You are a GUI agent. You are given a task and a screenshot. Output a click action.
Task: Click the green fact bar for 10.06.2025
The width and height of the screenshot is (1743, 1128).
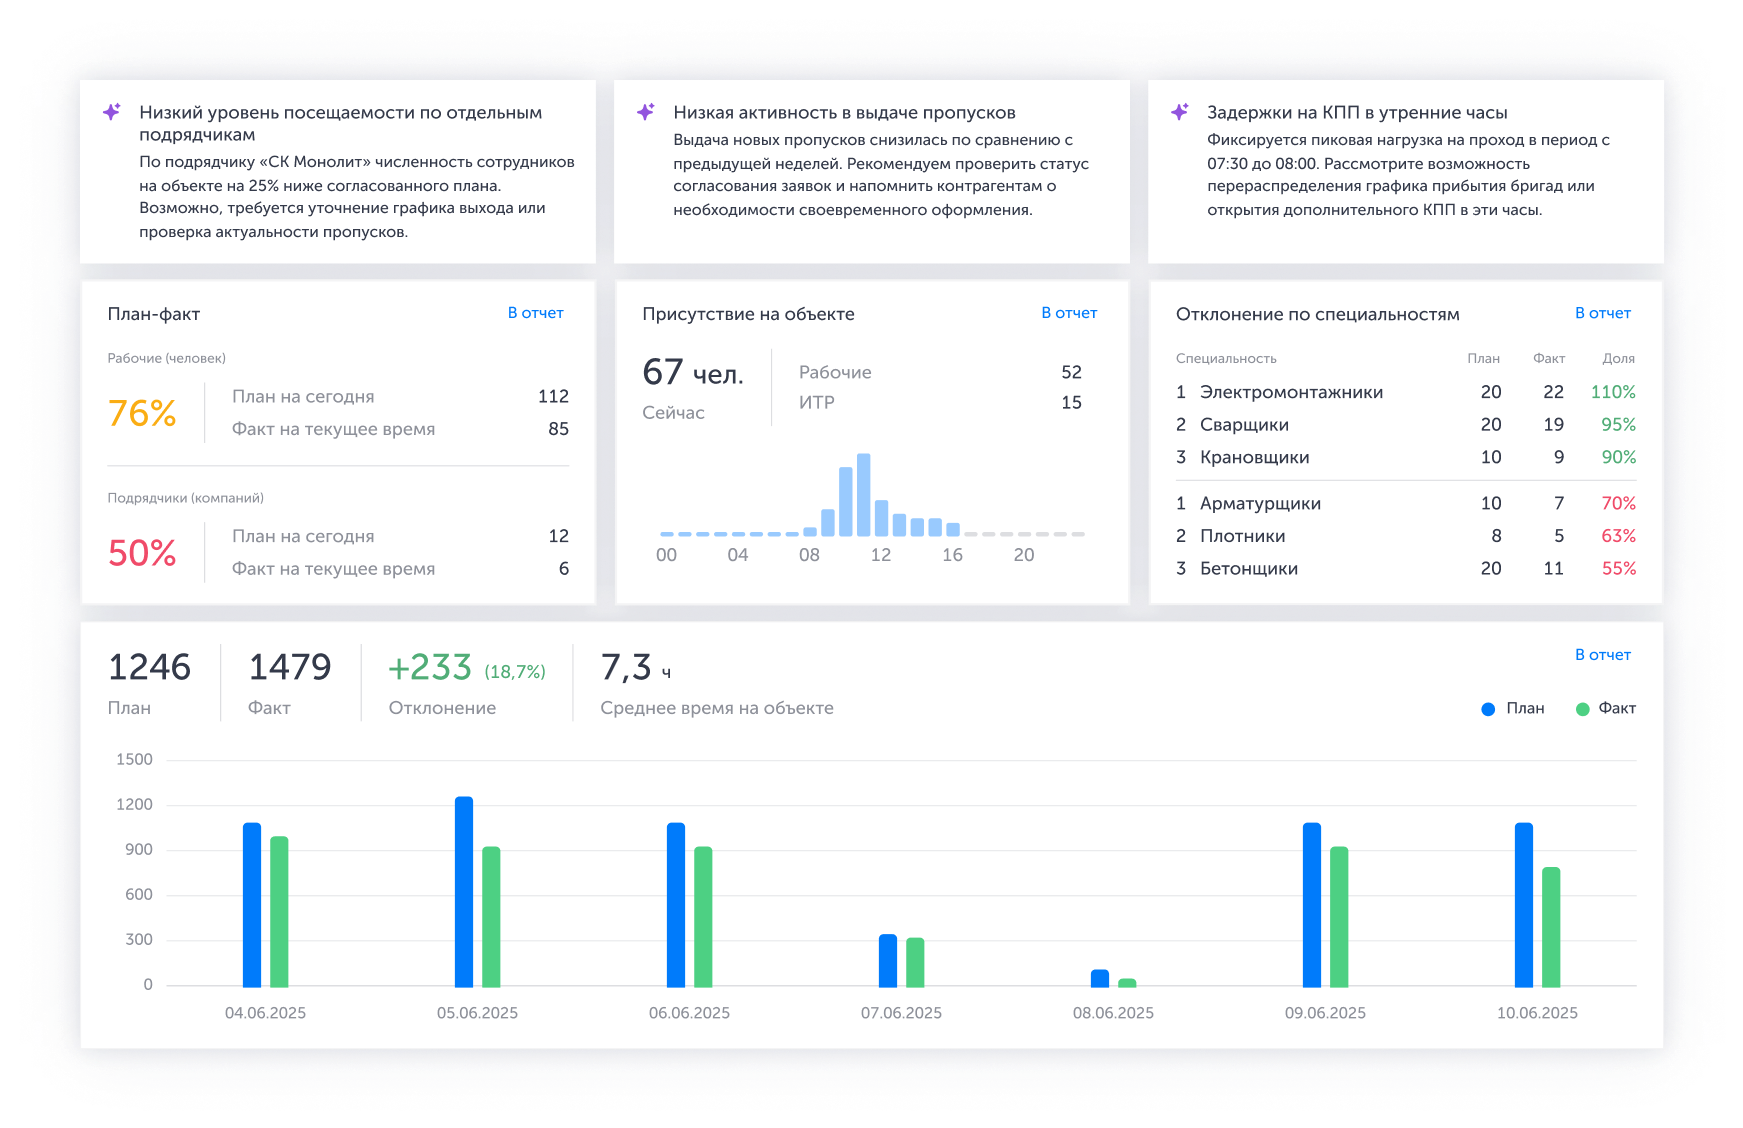[x=1551, y=926]
